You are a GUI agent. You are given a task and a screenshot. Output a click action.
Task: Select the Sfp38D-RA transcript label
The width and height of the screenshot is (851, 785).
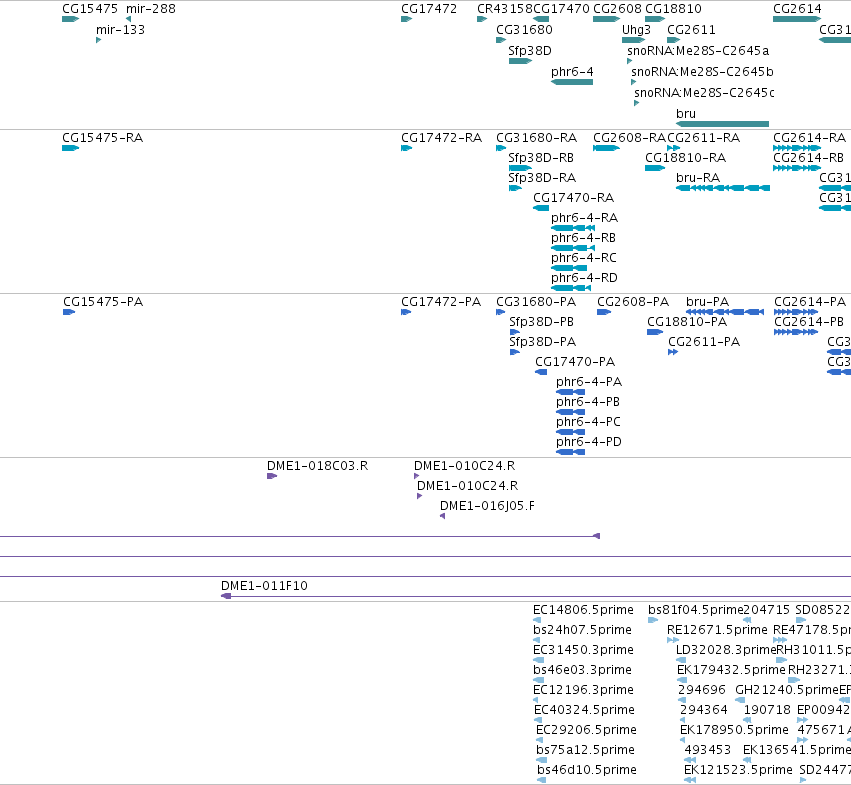[542, 178]
